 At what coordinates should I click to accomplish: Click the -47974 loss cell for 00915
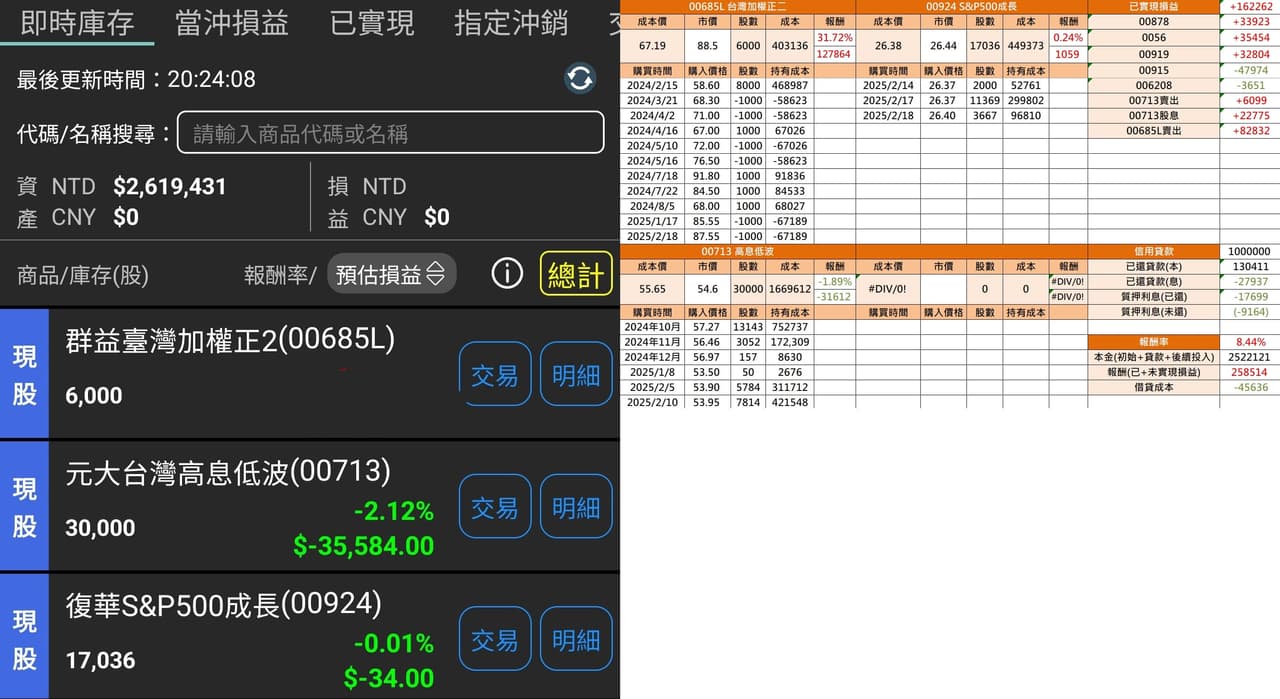1250,70
